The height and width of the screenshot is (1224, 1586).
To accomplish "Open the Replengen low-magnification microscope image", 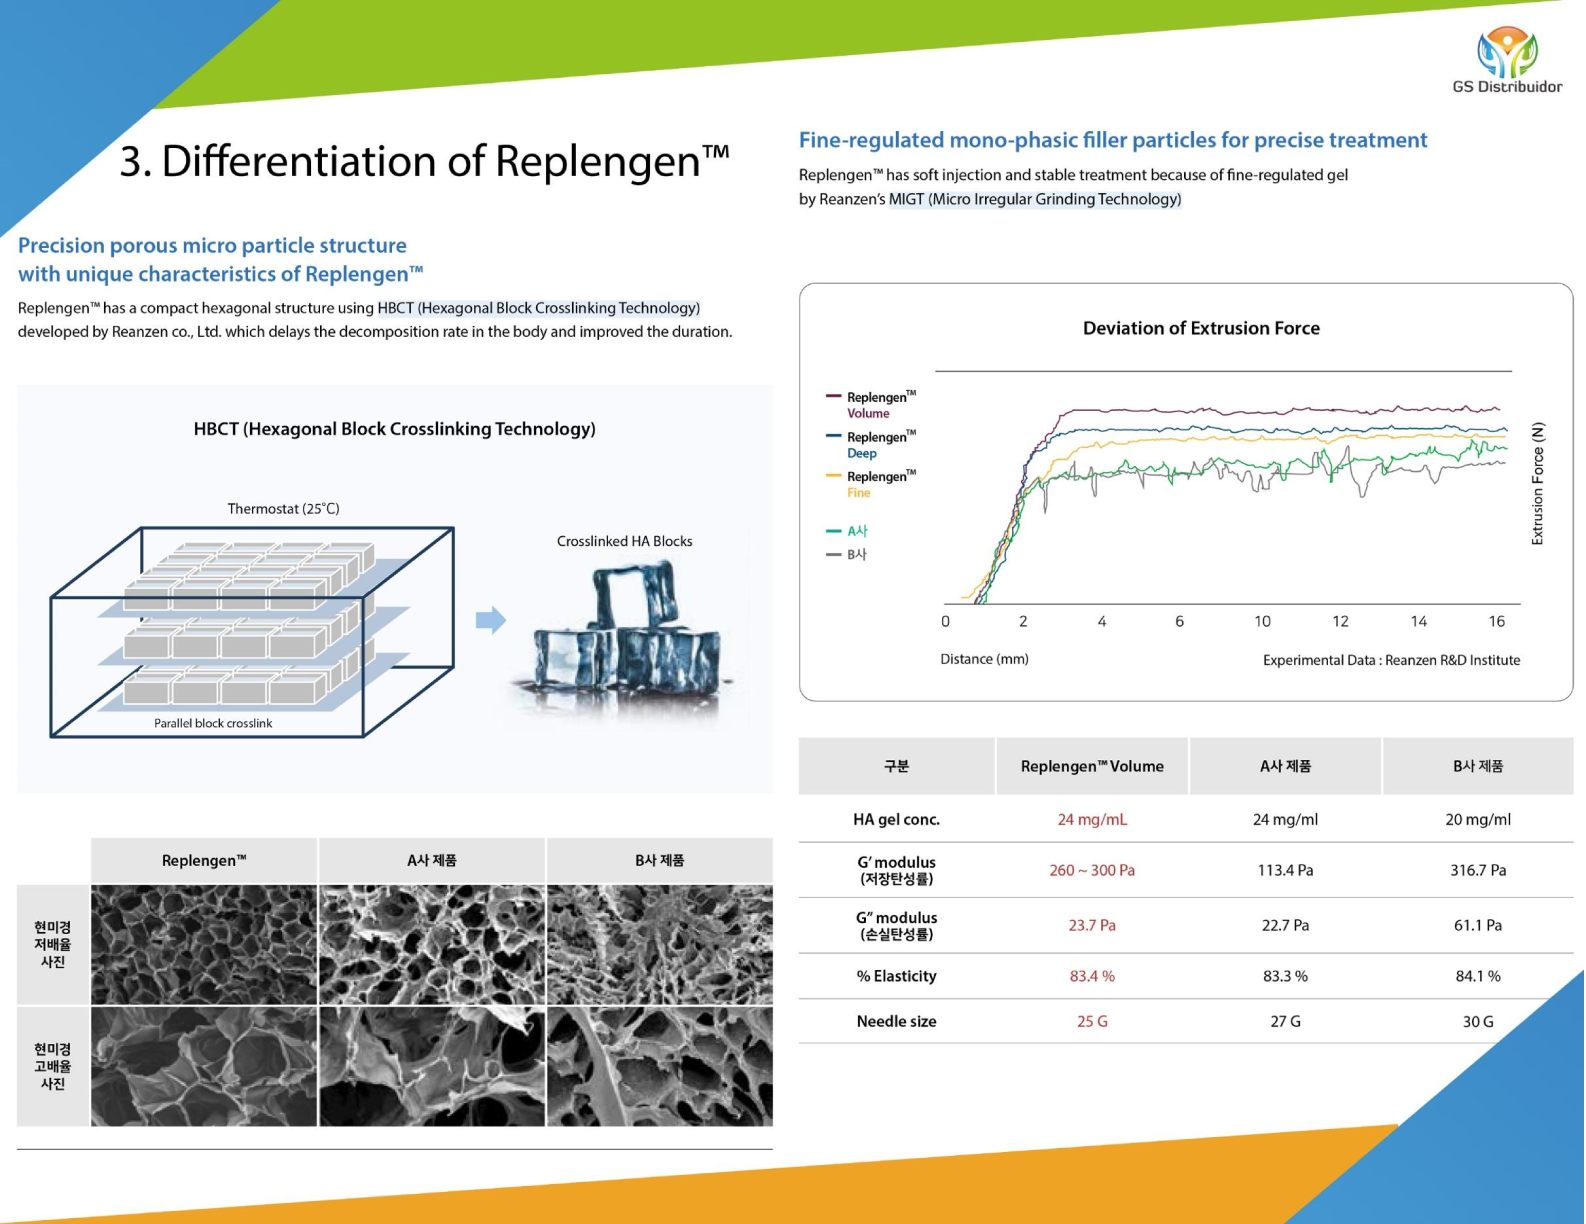I will (204, 944).
